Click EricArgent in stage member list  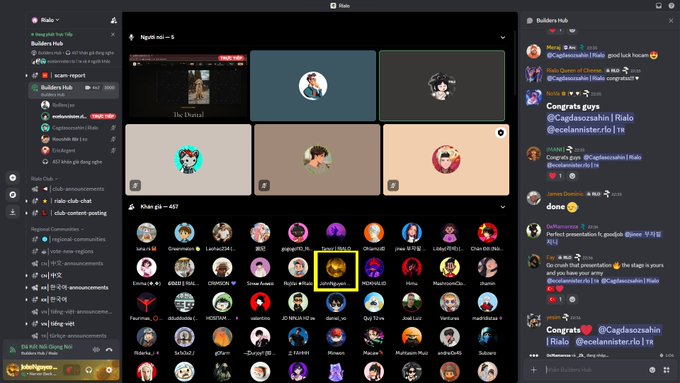(64, 151)
